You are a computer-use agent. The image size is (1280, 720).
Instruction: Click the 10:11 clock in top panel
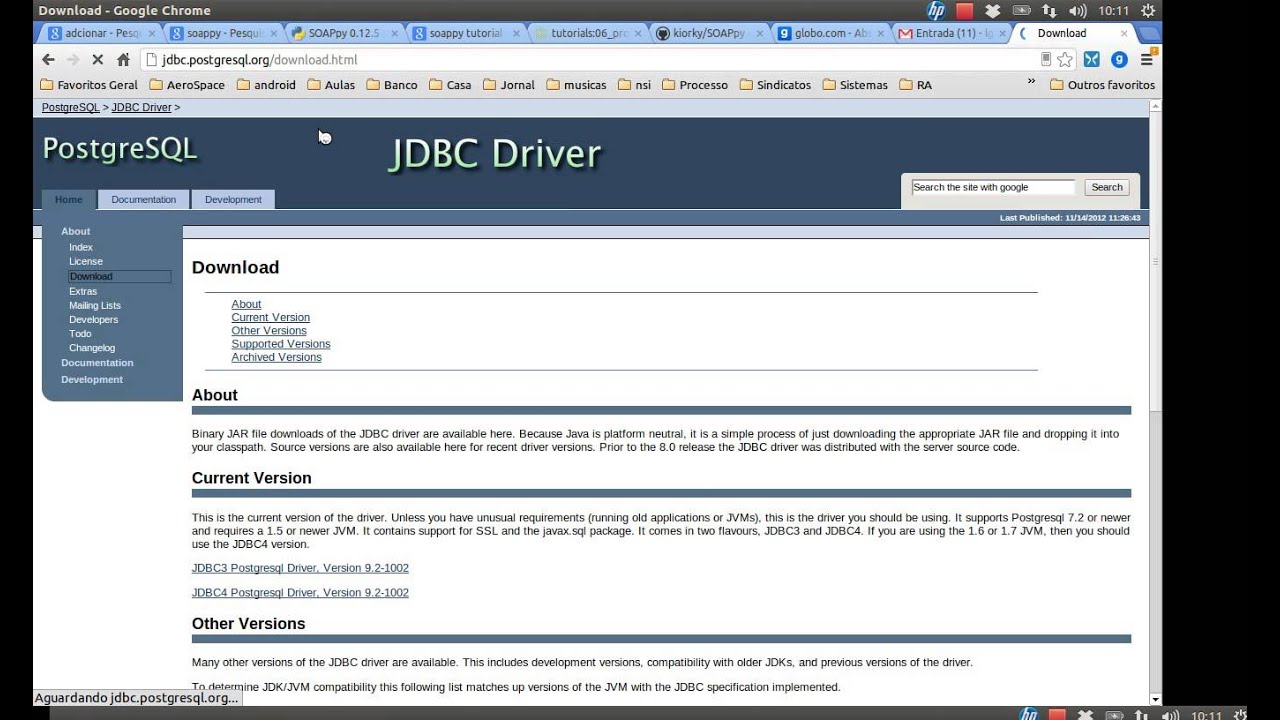1113,11
